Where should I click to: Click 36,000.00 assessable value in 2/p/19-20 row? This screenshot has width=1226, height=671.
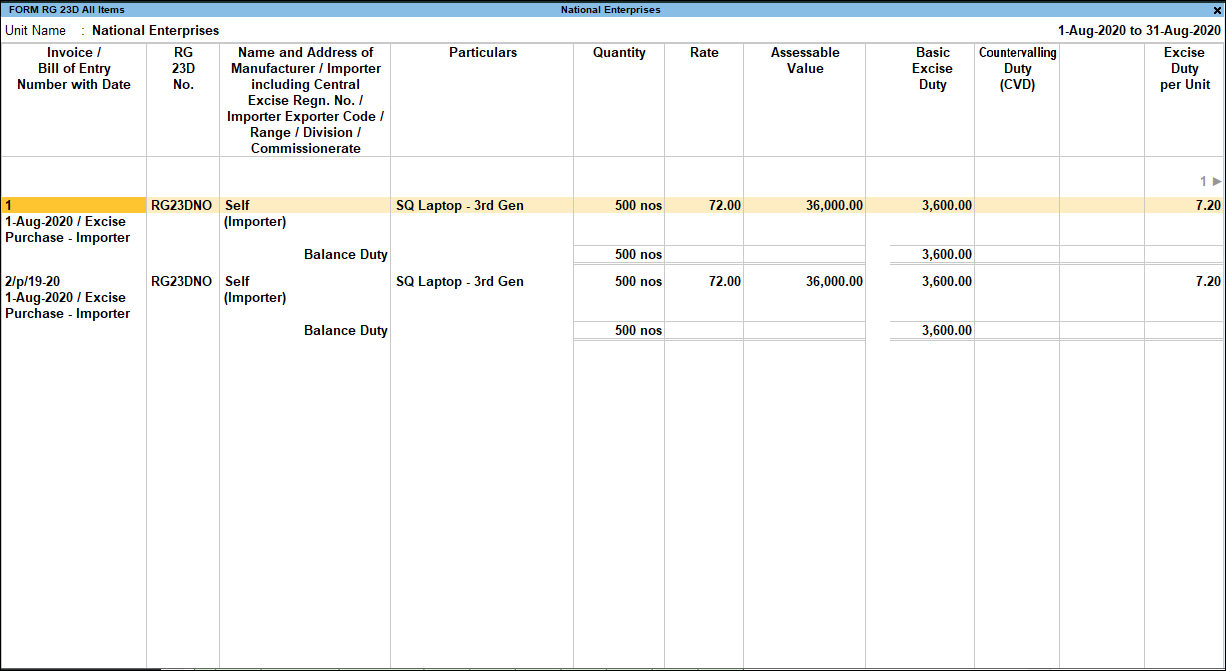point(834,281)
